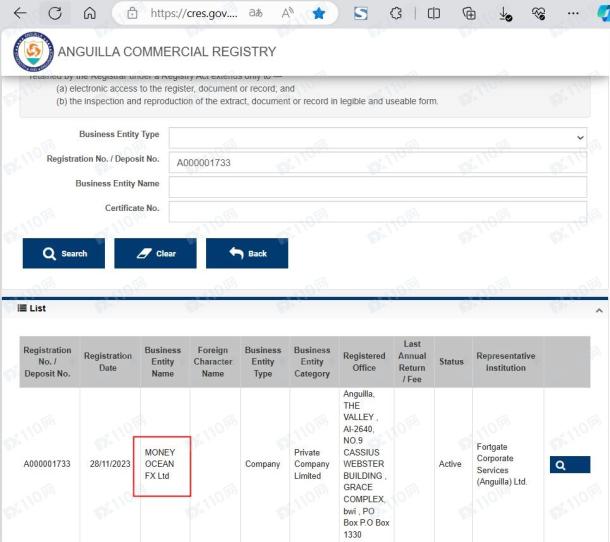
Task: Click the Back button
Action: [x=247, y=253]
